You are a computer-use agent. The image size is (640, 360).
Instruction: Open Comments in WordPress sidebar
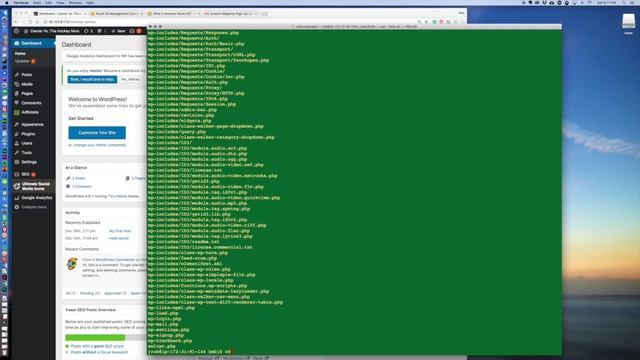[31, 103]
